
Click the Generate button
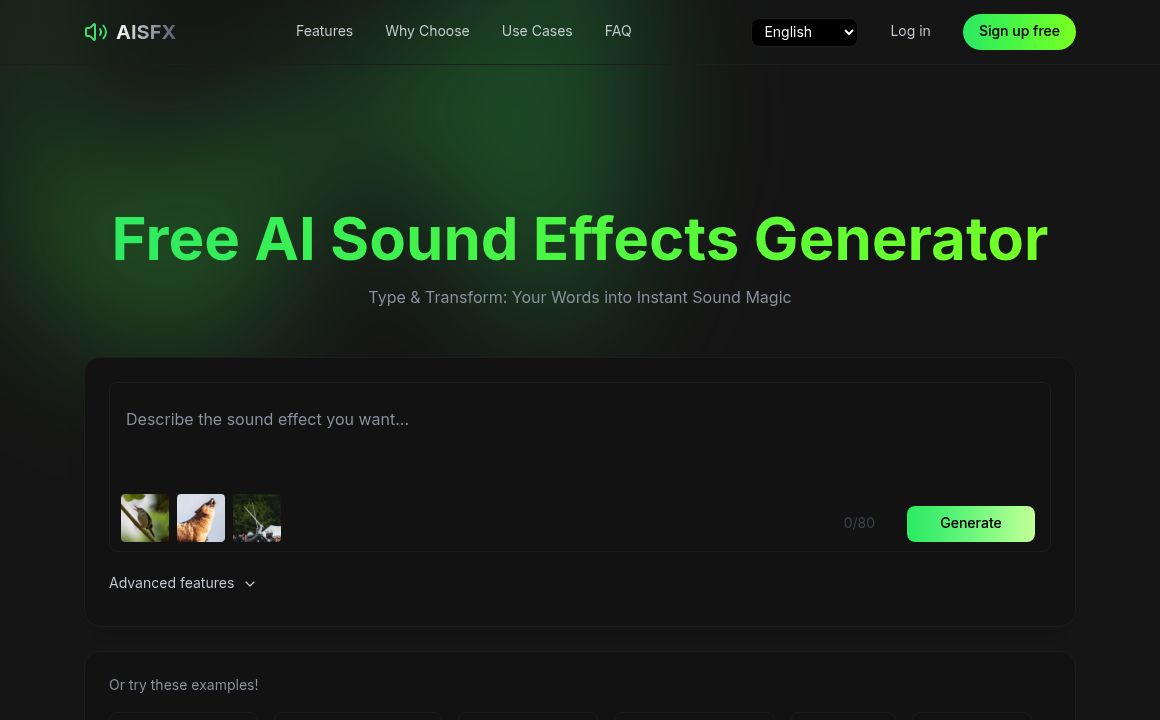pos(971,524)
